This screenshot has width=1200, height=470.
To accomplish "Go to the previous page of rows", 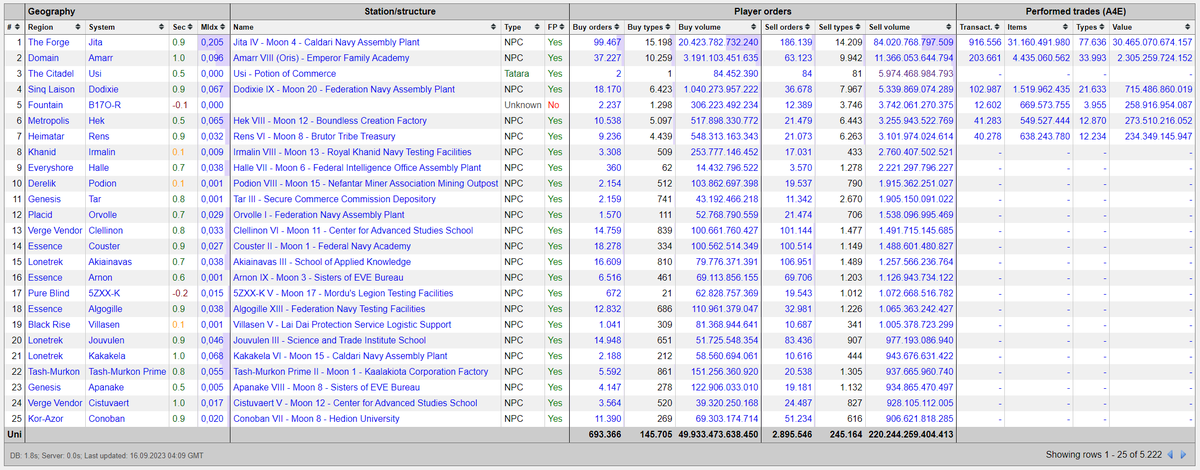I will [1171, 454].
